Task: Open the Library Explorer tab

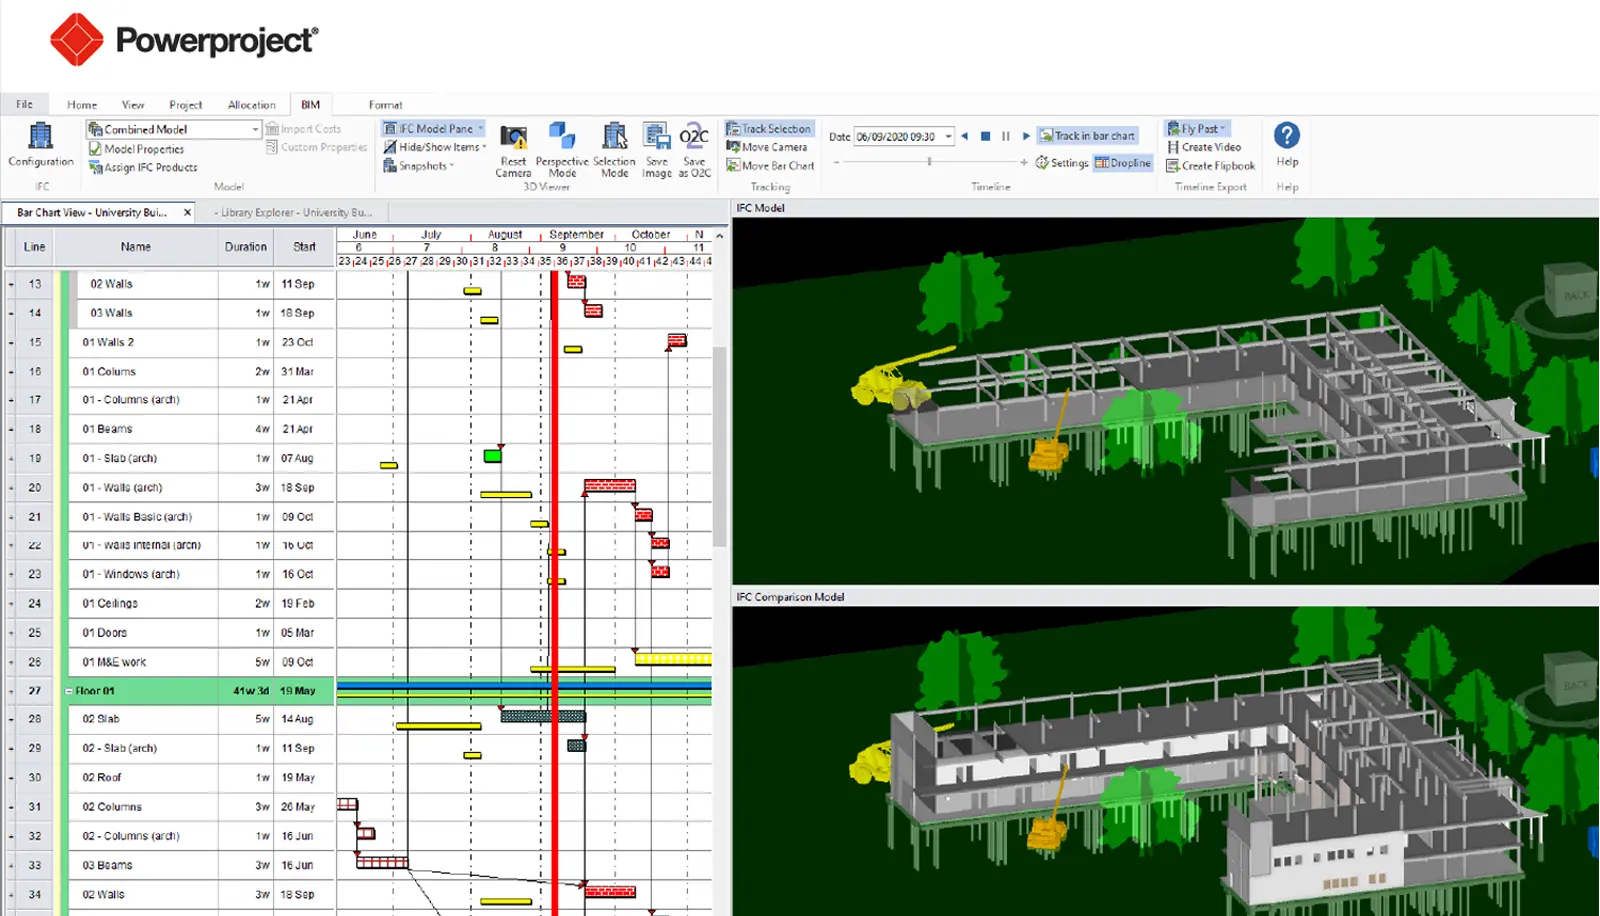Action: coord(293,212)
